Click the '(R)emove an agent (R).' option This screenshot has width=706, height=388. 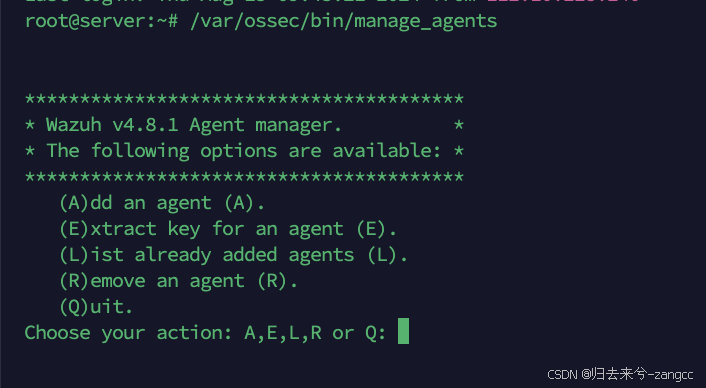pyautogui.click(x=178, y=281)
